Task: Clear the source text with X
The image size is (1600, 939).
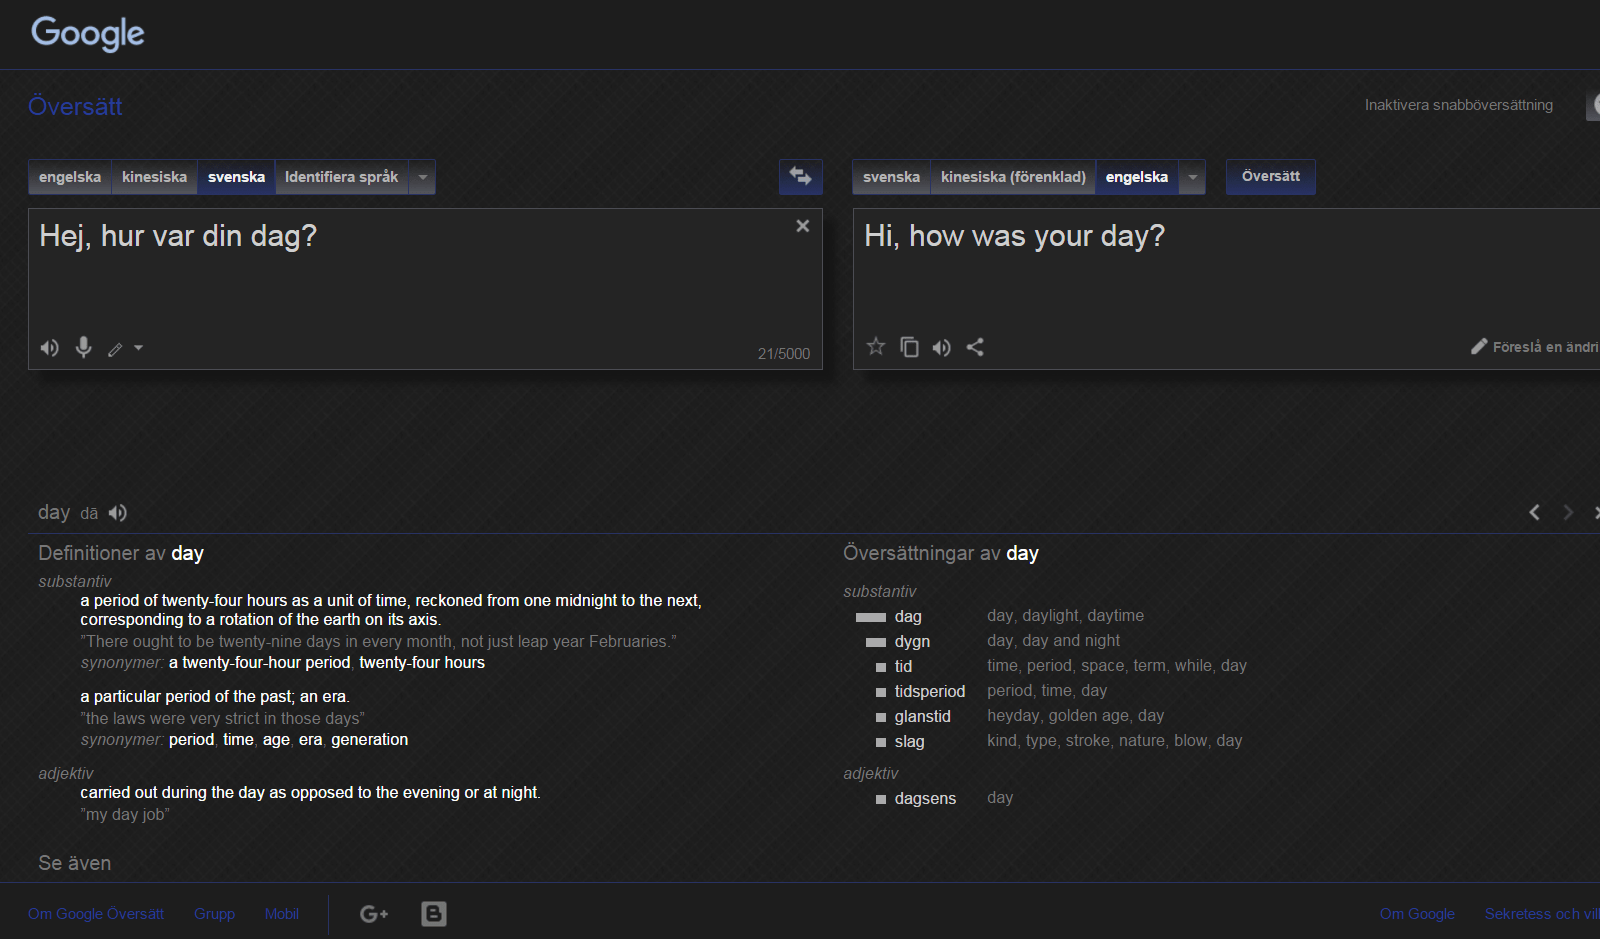Action: point(802,226)
